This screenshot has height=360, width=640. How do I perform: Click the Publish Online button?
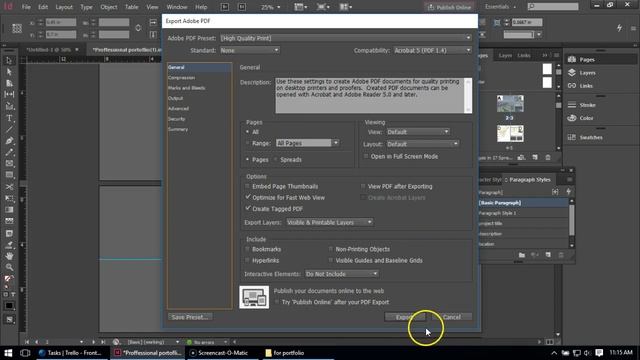(449, 7)
